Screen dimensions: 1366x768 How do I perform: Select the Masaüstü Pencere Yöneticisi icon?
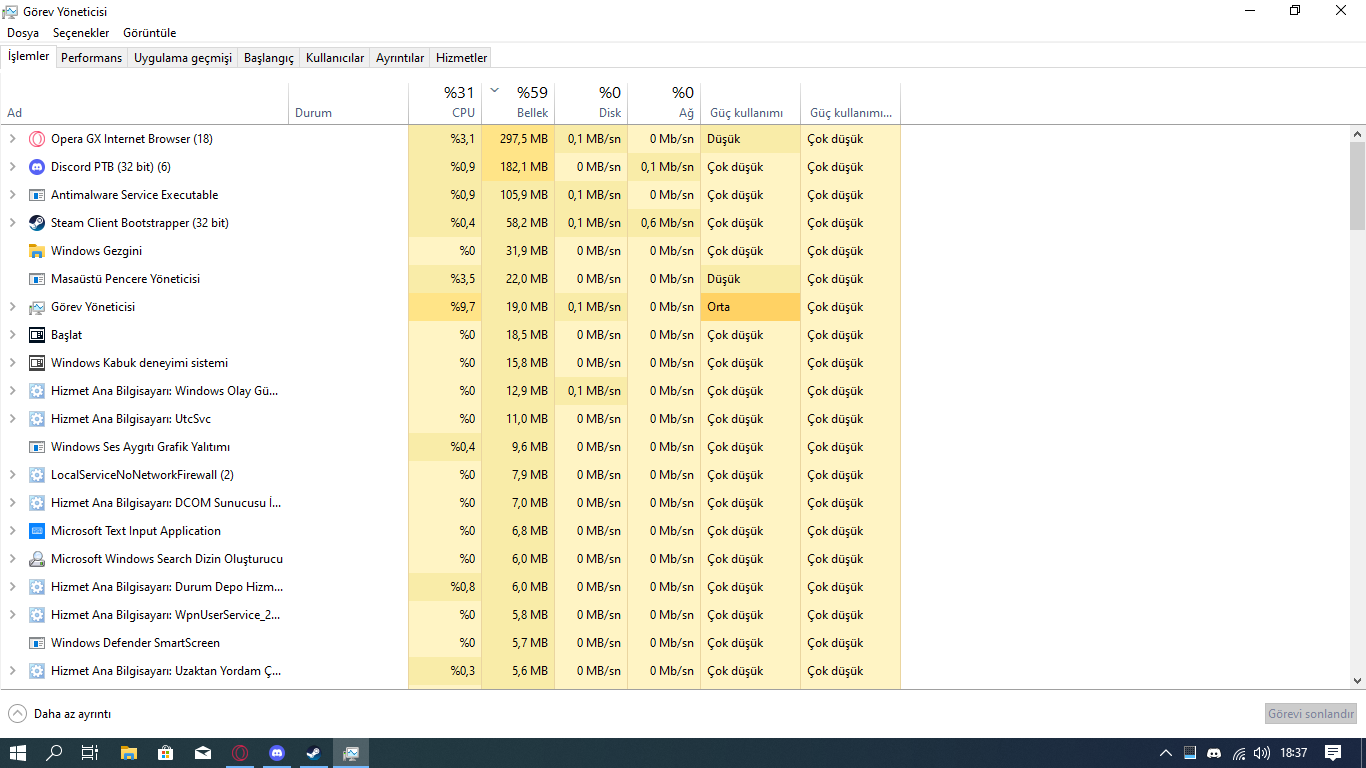coord(37,279)
